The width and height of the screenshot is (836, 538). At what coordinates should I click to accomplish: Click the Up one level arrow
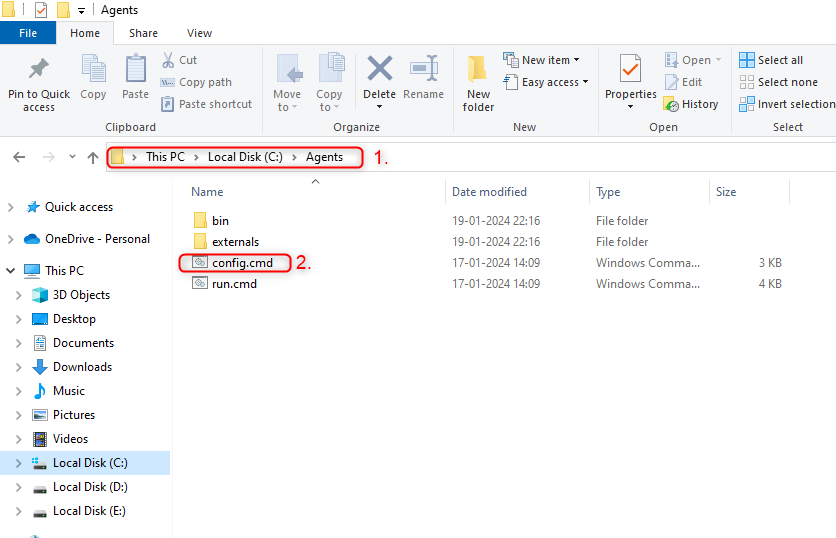tap(93, 157)
